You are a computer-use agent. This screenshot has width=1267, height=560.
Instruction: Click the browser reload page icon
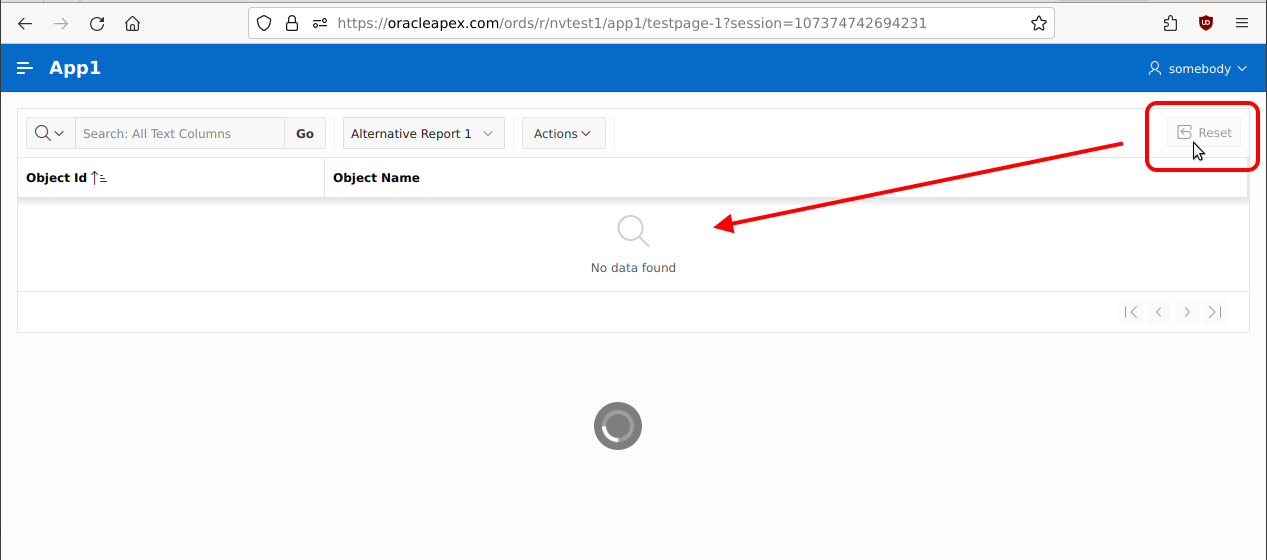pos(97,23)
